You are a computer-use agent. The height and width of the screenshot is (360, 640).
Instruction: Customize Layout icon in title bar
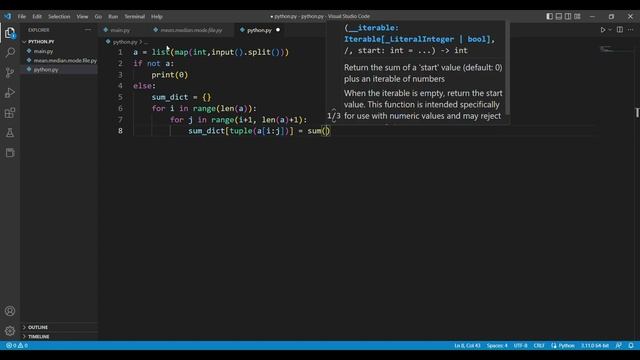[x=577, y=16]
